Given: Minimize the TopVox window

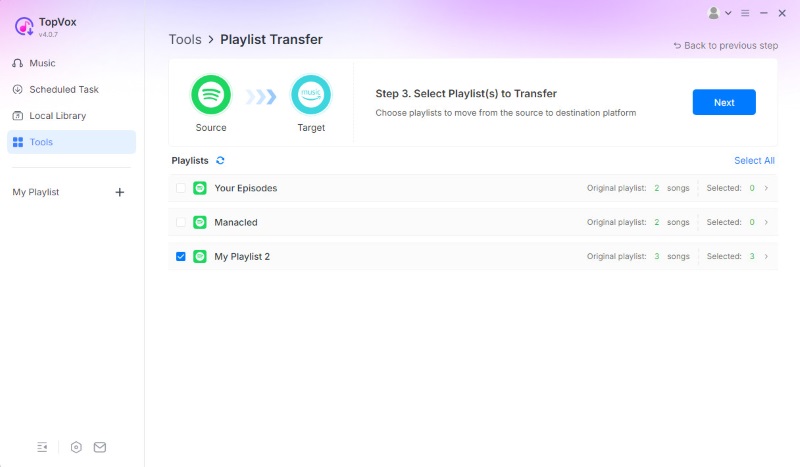Looking at the screenshot, I should [764, 13].
